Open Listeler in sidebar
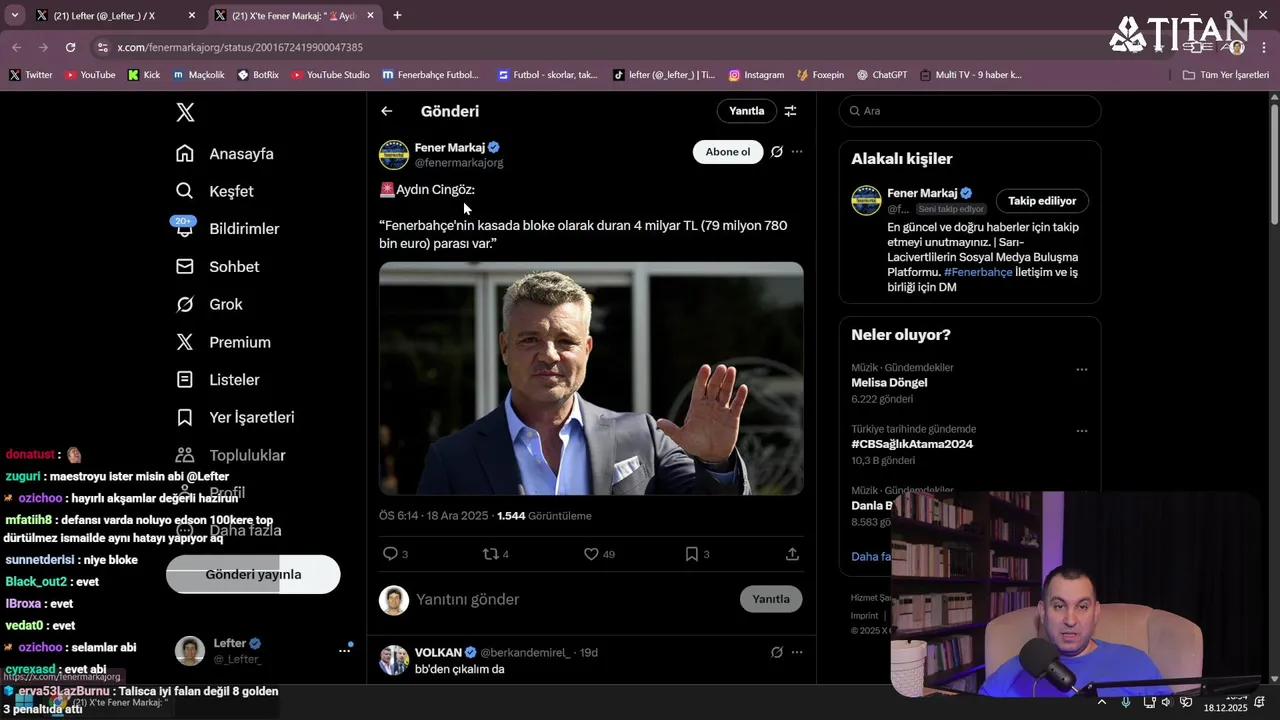Screen dimensions: 1280x720 click(217, 380)
